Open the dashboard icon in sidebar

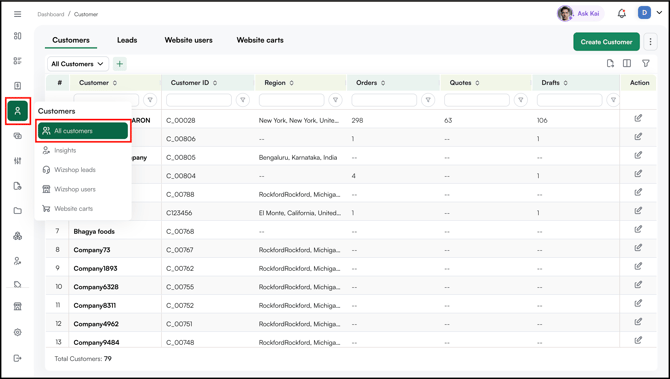click(x=18, y=36)
